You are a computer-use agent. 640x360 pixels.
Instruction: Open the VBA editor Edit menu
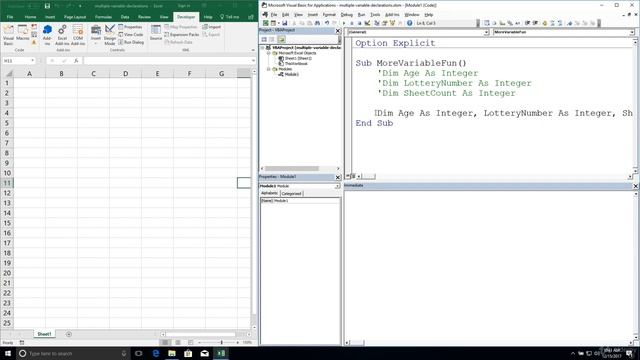[x=285, y=15]
